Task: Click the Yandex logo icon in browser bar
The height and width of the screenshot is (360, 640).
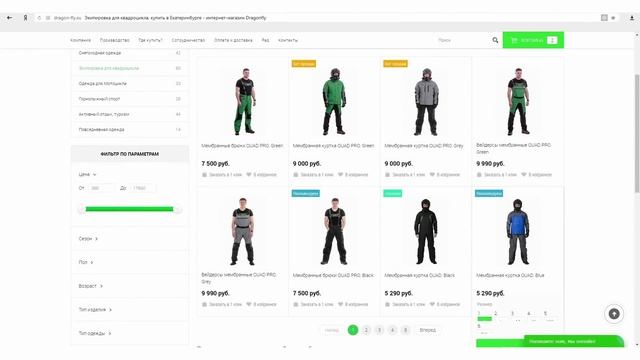Action: tap(25, 18)
